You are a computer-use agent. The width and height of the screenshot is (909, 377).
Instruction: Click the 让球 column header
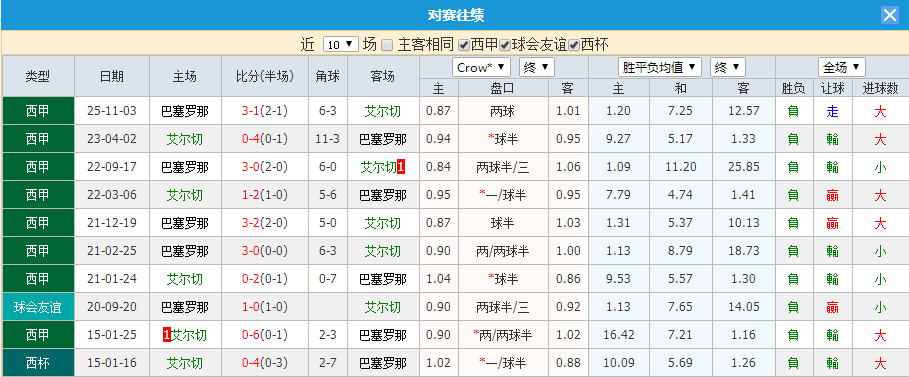(832, 88)
